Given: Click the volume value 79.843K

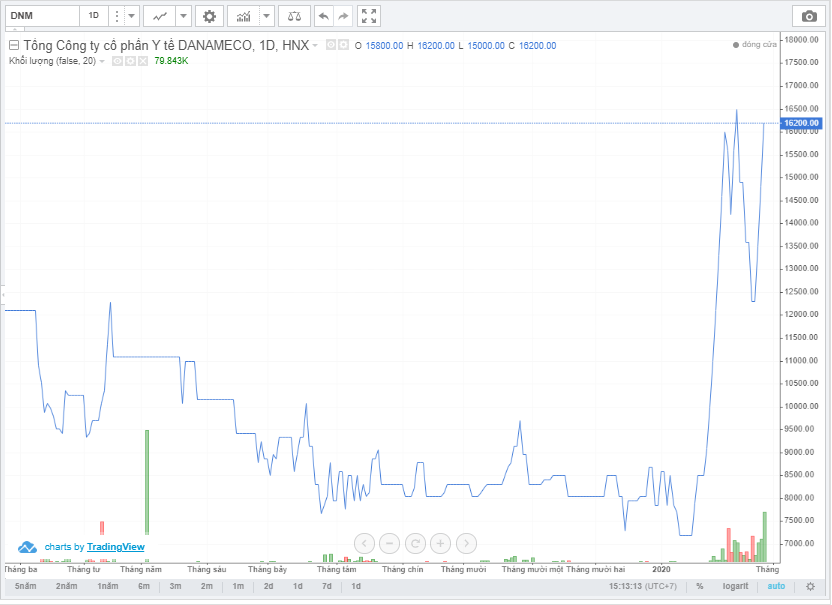Looking at the screenshot, I should coord(171,61).
